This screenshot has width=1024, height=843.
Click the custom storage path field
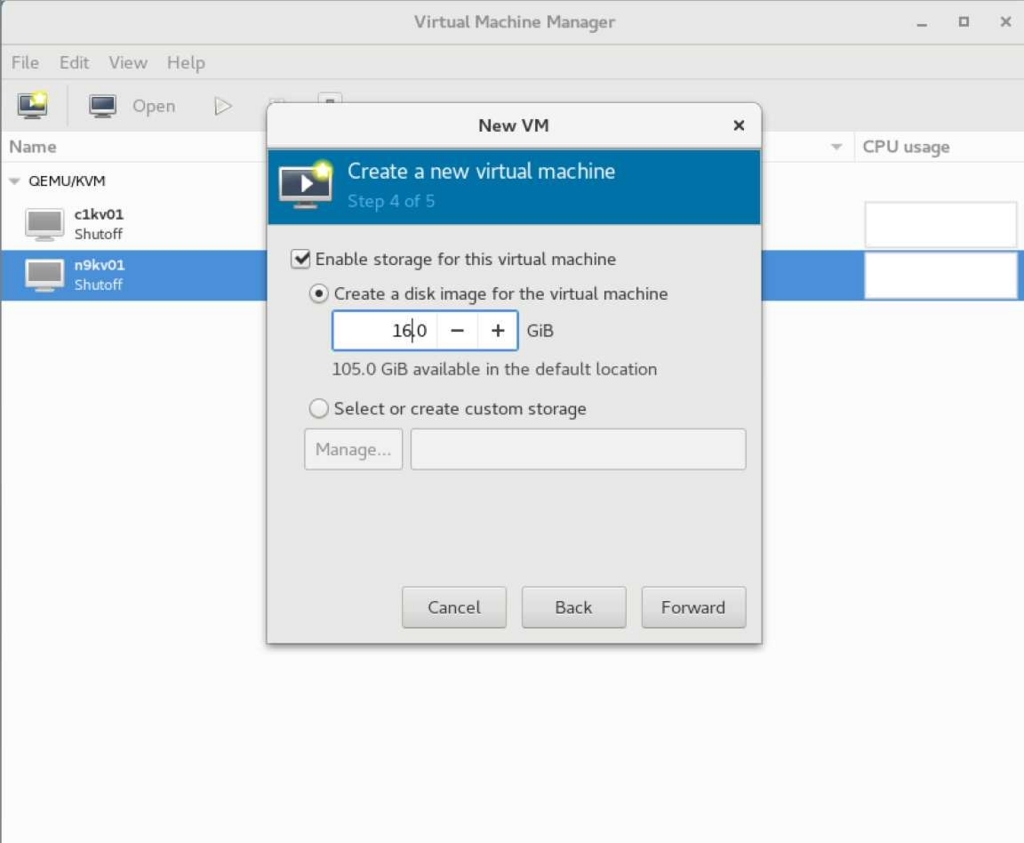pos(578,449)
